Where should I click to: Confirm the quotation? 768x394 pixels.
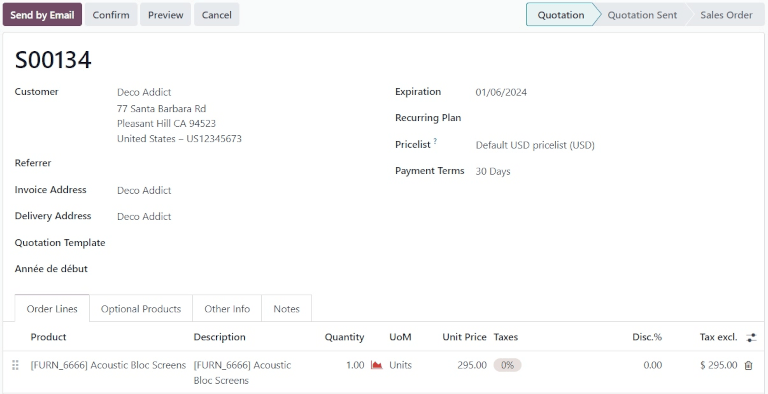pyautogui.click(x=111, y=15)
